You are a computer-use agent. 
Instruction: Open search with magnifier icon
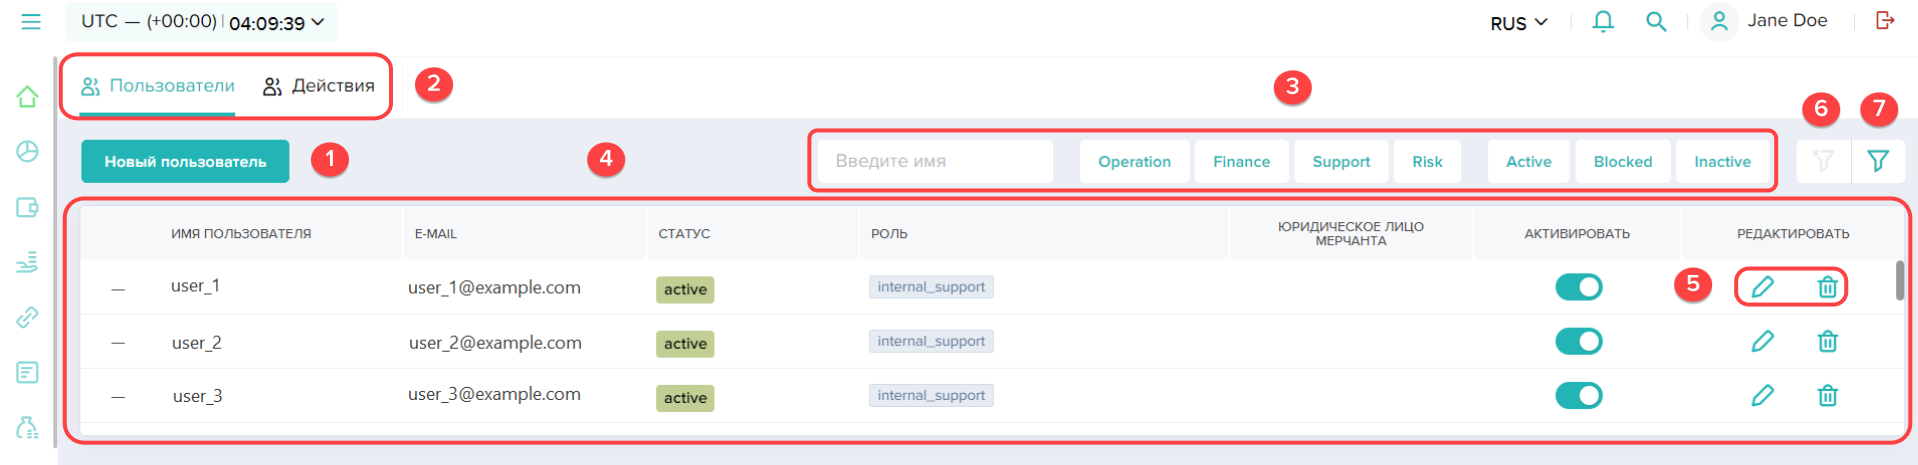(1656, 21)
